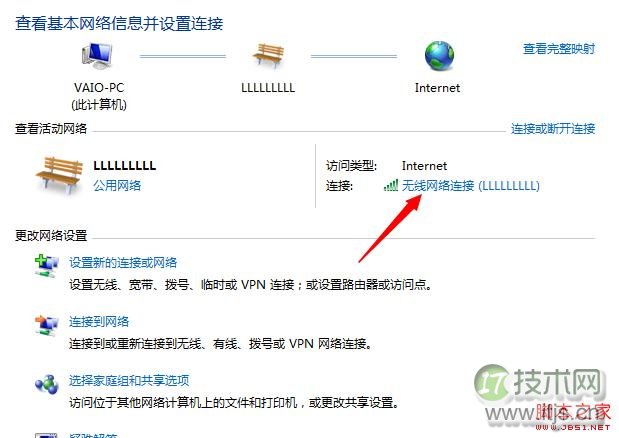Image resolution: width=619 pixels, height=438 pixels.
Task: Open 连接或断开连接 link
Action: pyautogui.click(x=553, y=129)
